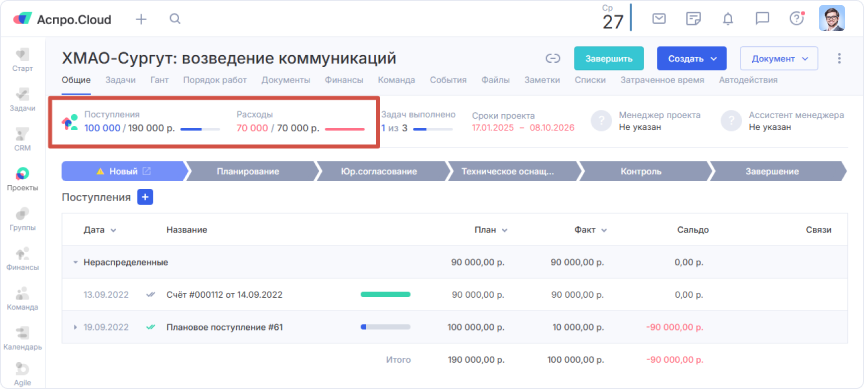Open notifications bell
864x389 pixels.
[x=728, y=19]
